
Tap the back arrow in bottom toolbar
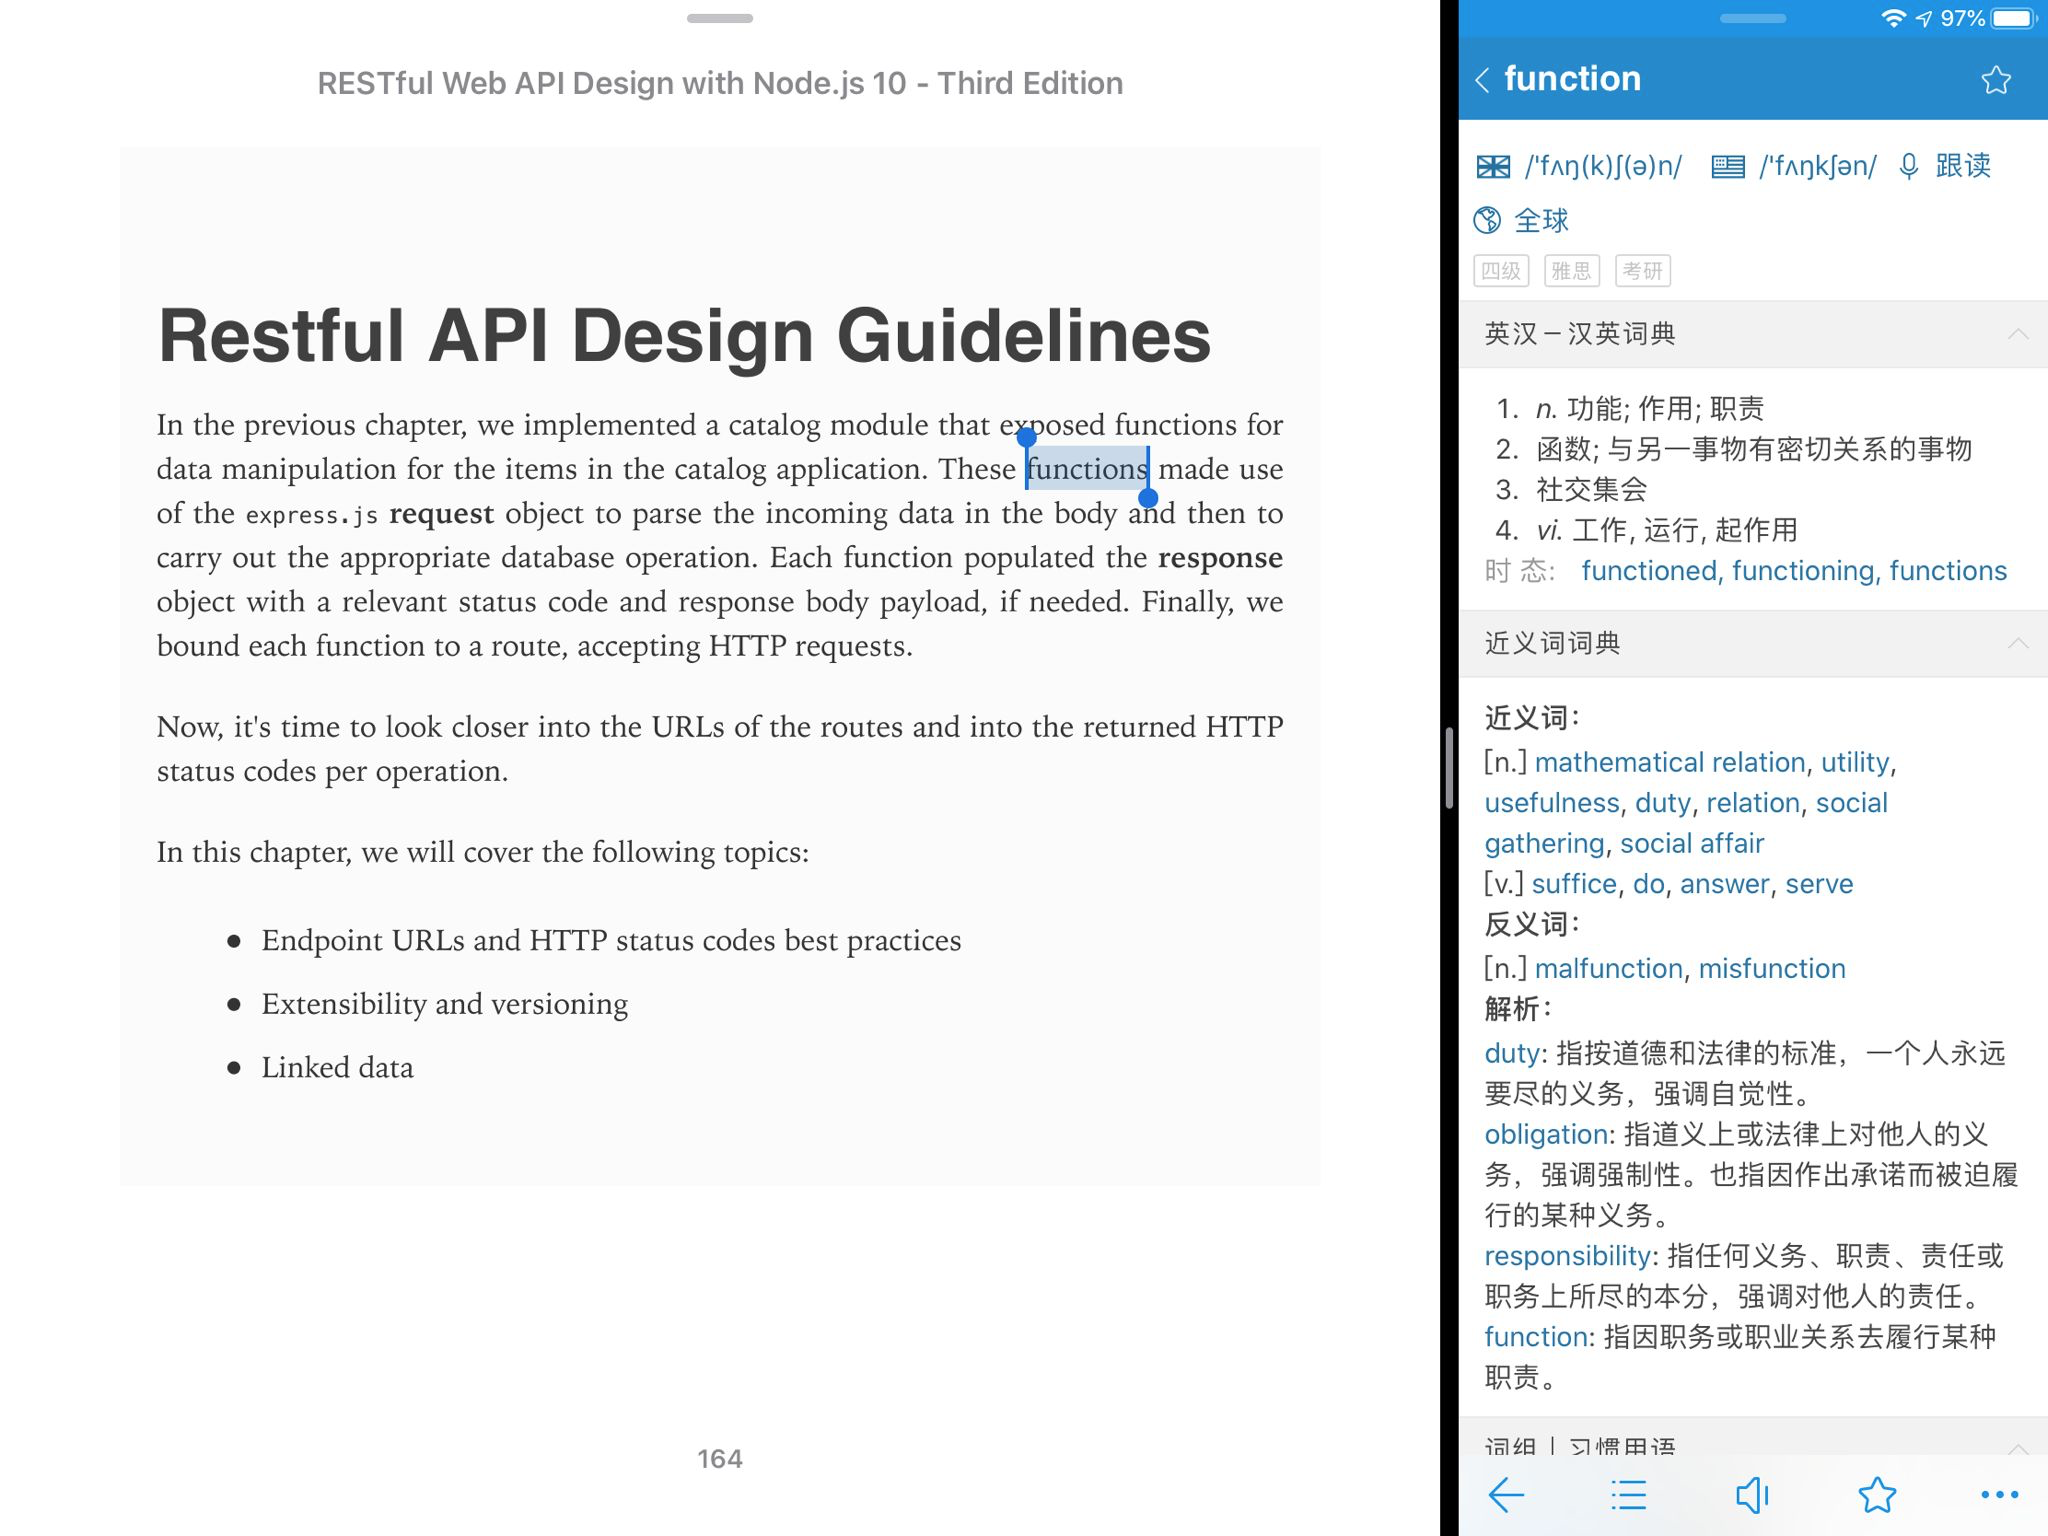click(x=1506, y=1495)
